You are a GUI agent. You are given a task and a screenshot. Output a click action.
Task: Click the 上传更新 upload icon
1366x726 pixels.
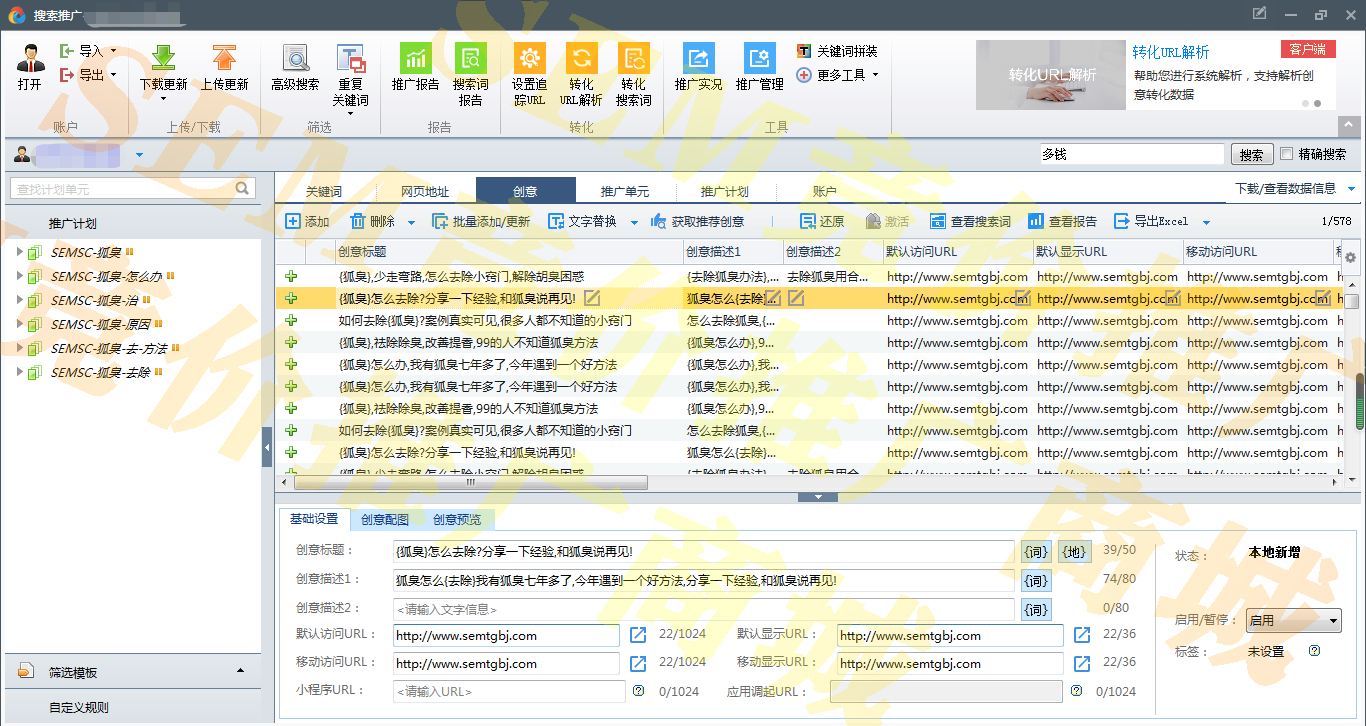click(224, 58)
